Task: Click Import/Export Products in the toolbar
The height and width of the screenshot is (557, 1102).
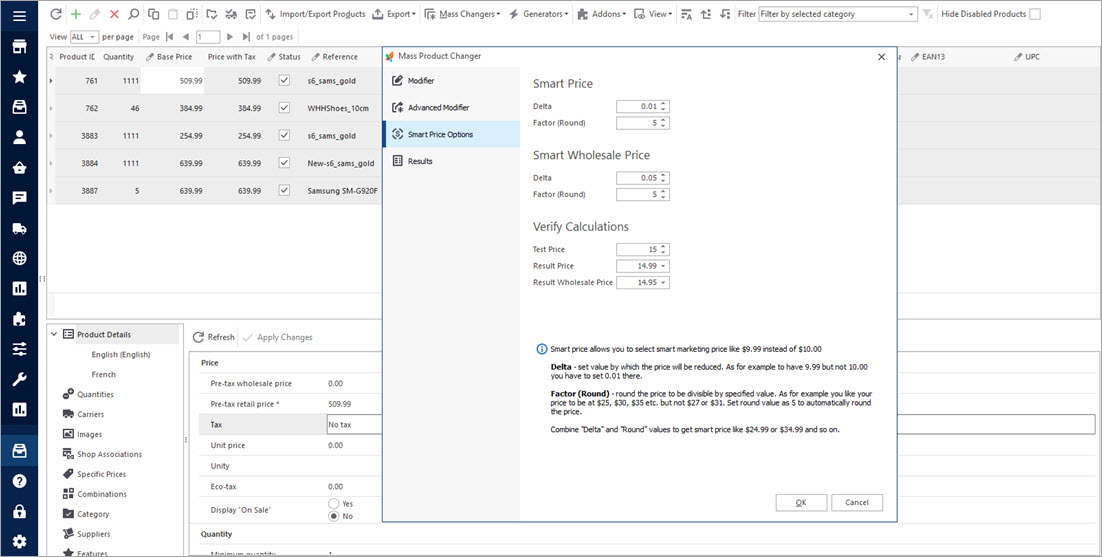Action: pos(315,14)
